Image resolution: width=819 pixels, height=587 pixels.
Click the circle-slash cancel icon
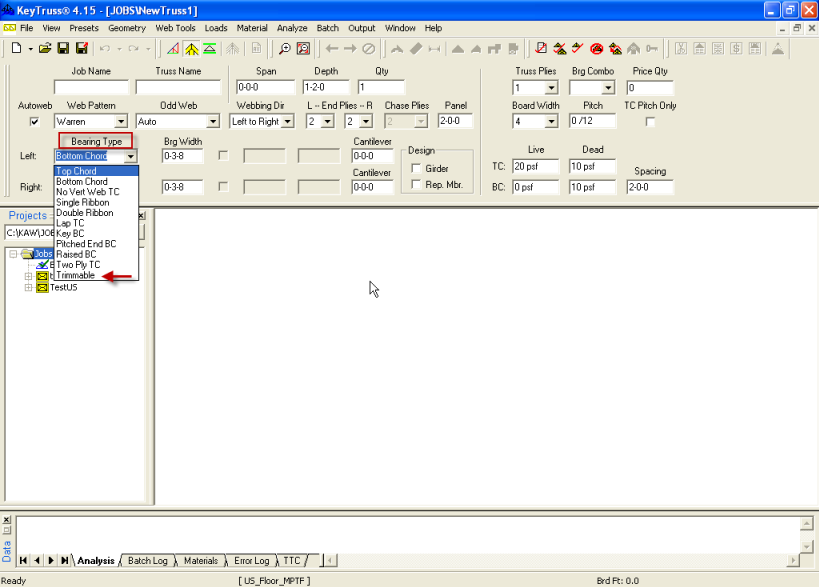click(369, 49)
